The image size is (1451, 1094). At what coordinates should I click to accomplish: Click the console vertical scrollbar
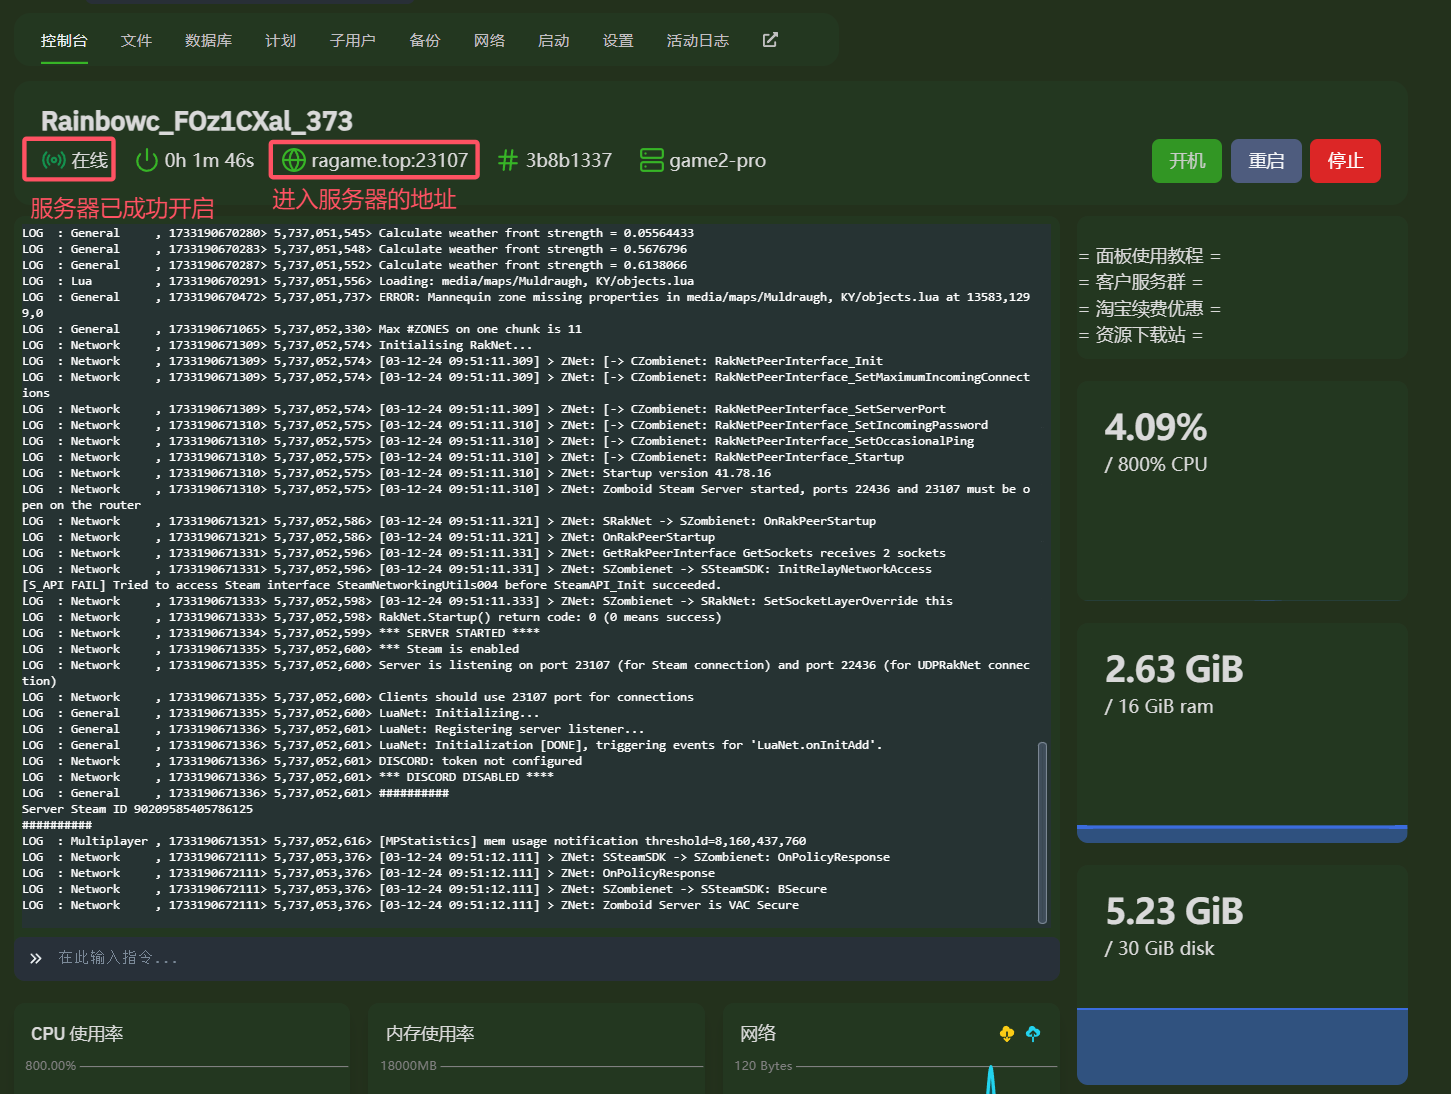[x=1042, y=832]
